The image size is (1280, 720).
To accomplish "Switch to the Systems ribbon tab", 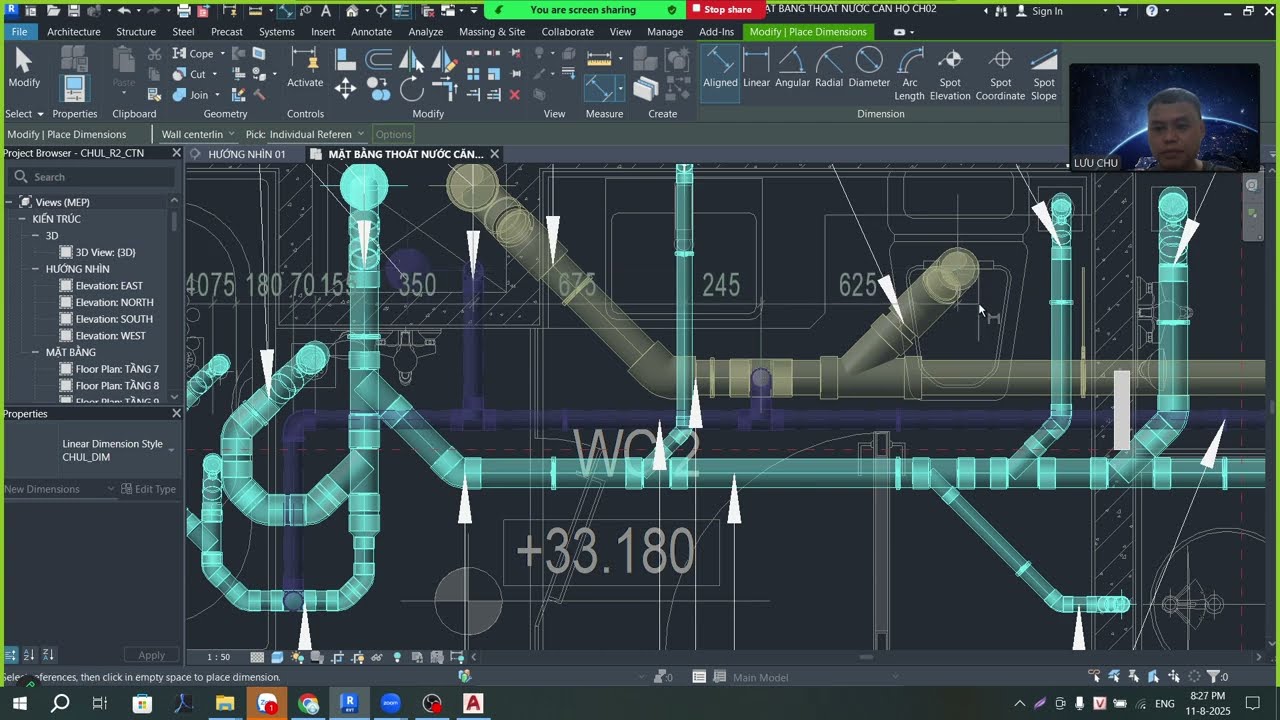I will pyautogui.click(x=277, y=32).
